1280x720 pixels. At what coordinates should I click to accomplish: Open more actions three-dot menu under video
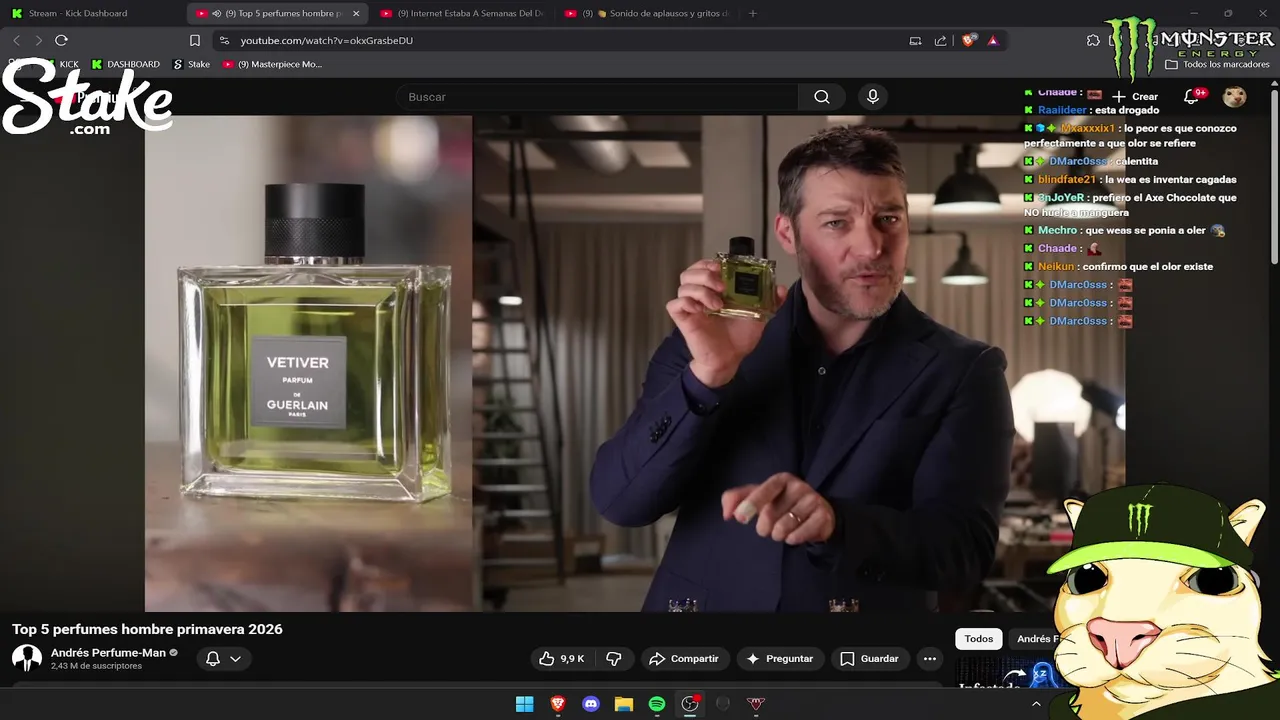click(x=929, y=659)
